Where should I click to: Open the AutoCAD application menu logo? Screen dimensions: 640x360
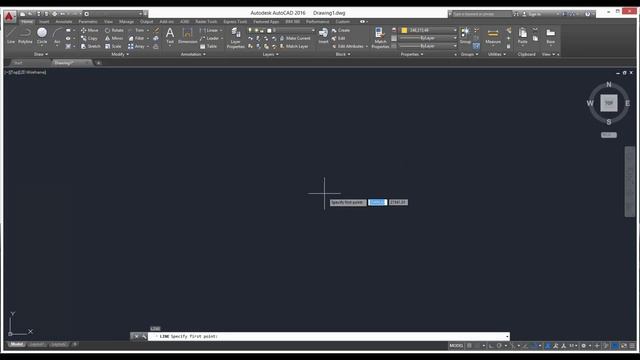click(x=9, y=17)
